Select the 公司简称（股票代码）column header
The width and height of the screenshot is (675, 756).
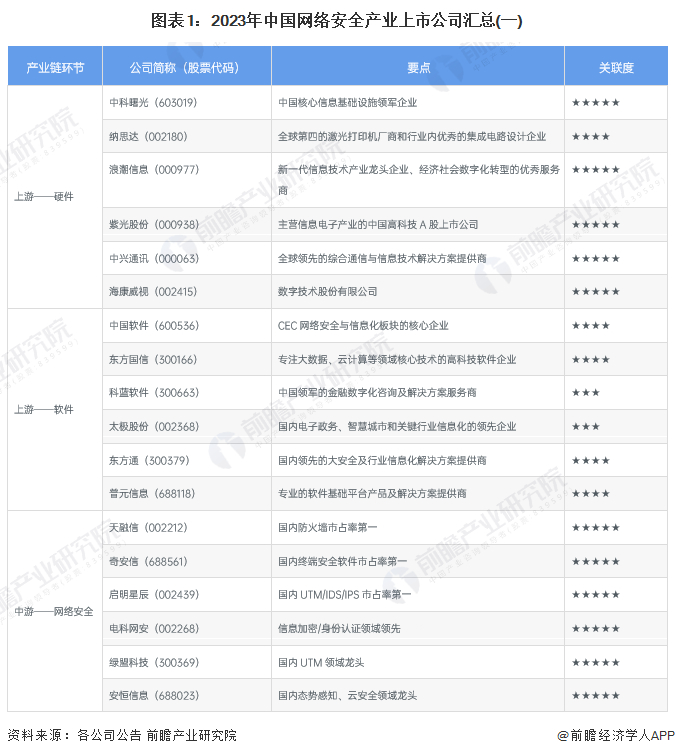tap(187, 68)
